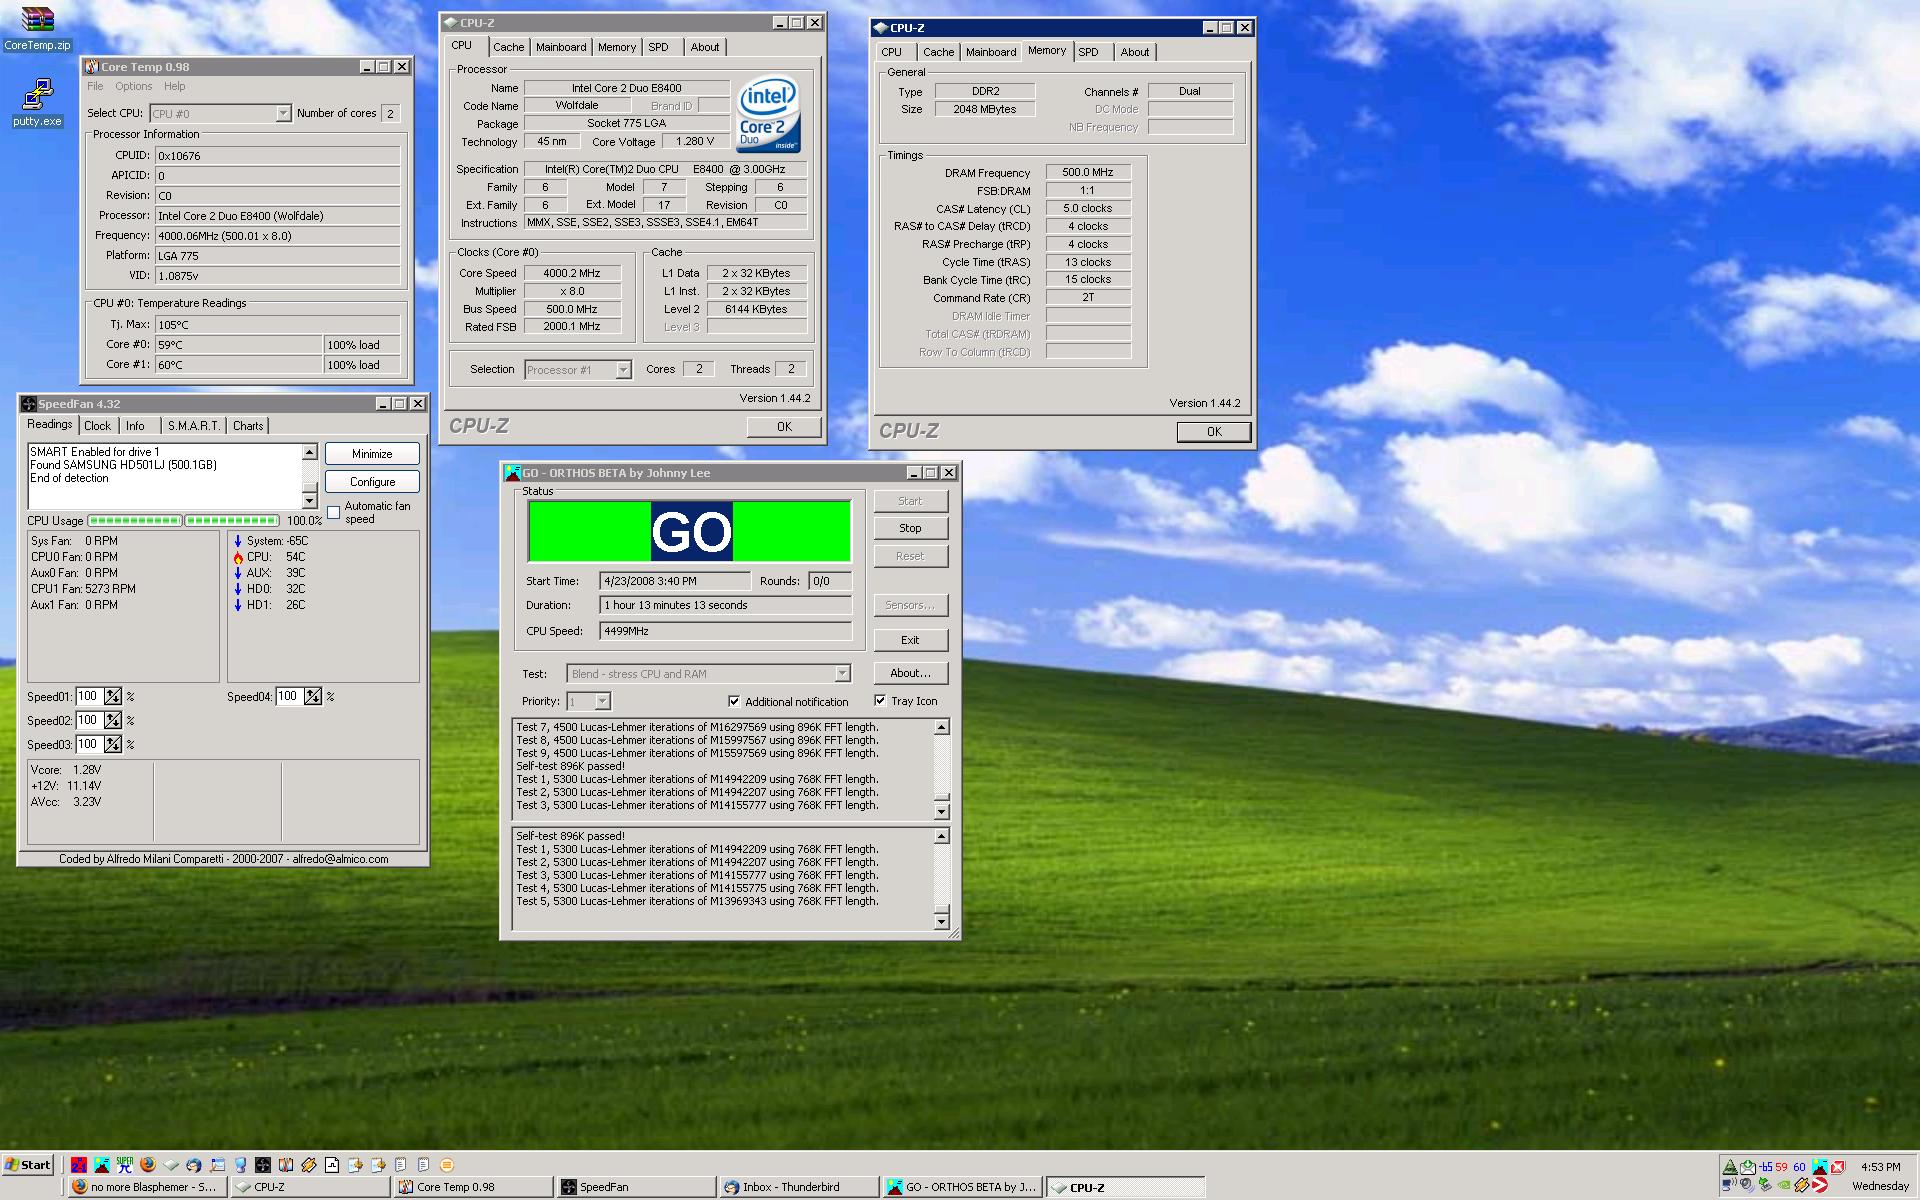
Task: Launch Orthos from quick launch mountain icon
Action: pos(102,1165)
